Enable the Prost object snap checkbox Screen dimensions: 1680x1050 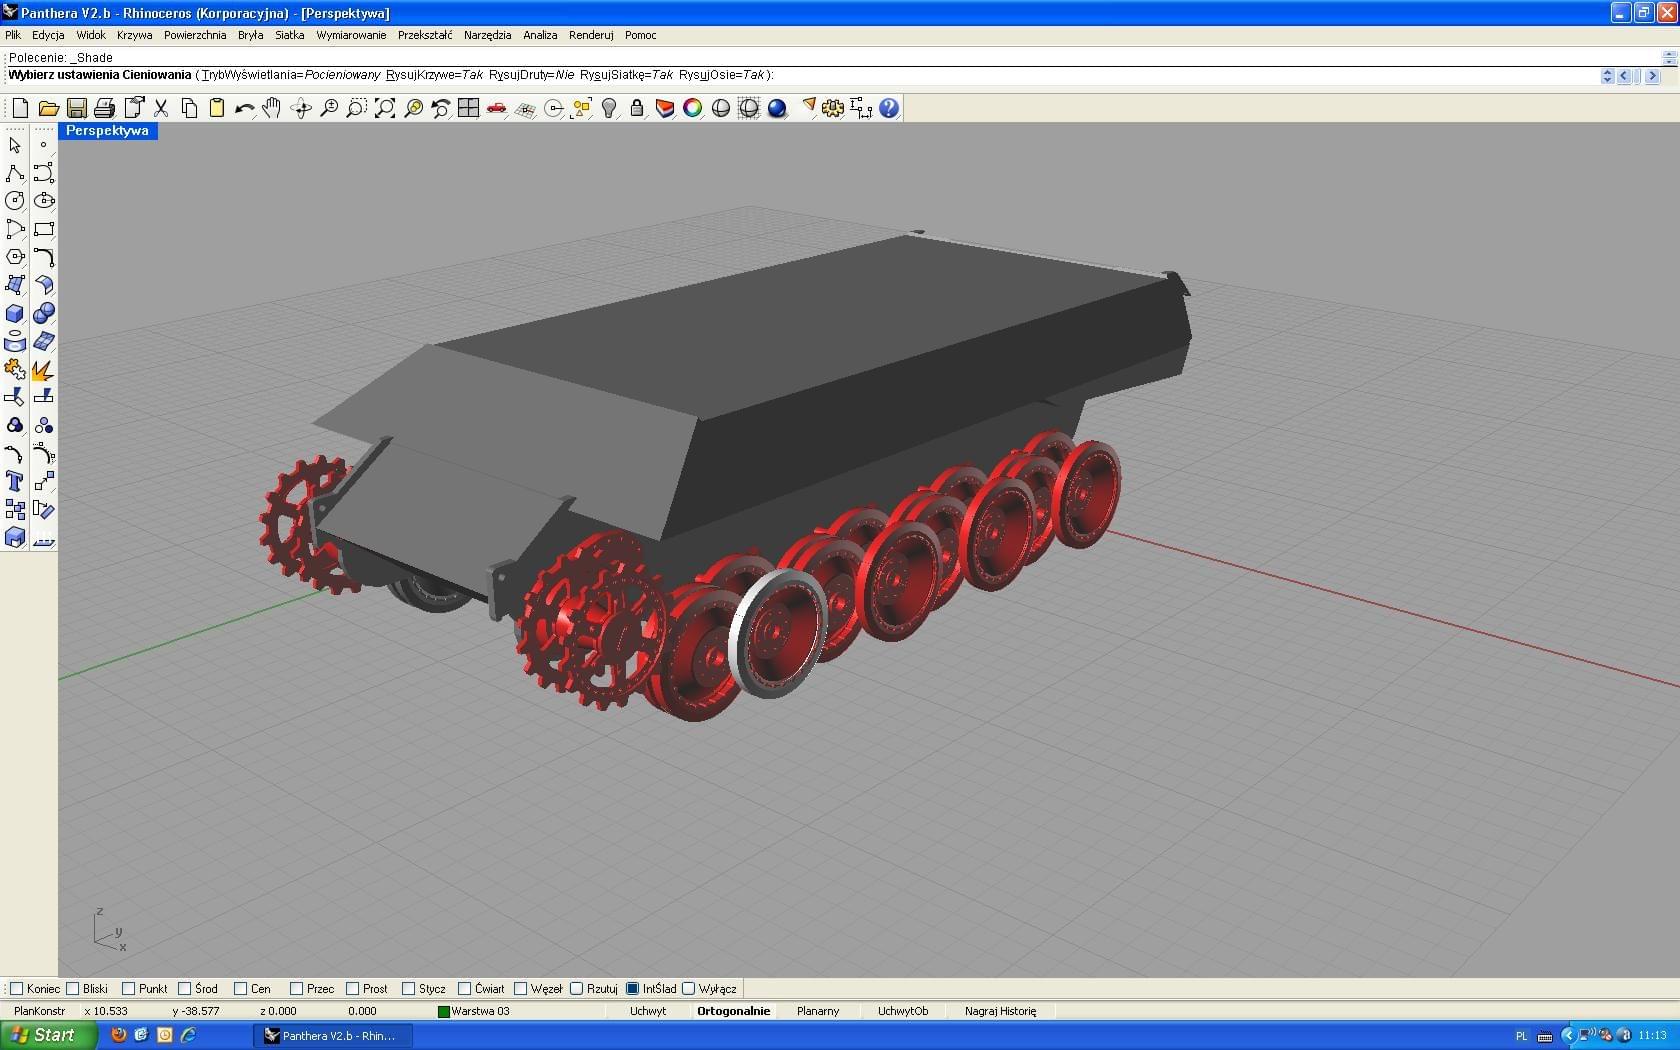click(x=352, y=989)
